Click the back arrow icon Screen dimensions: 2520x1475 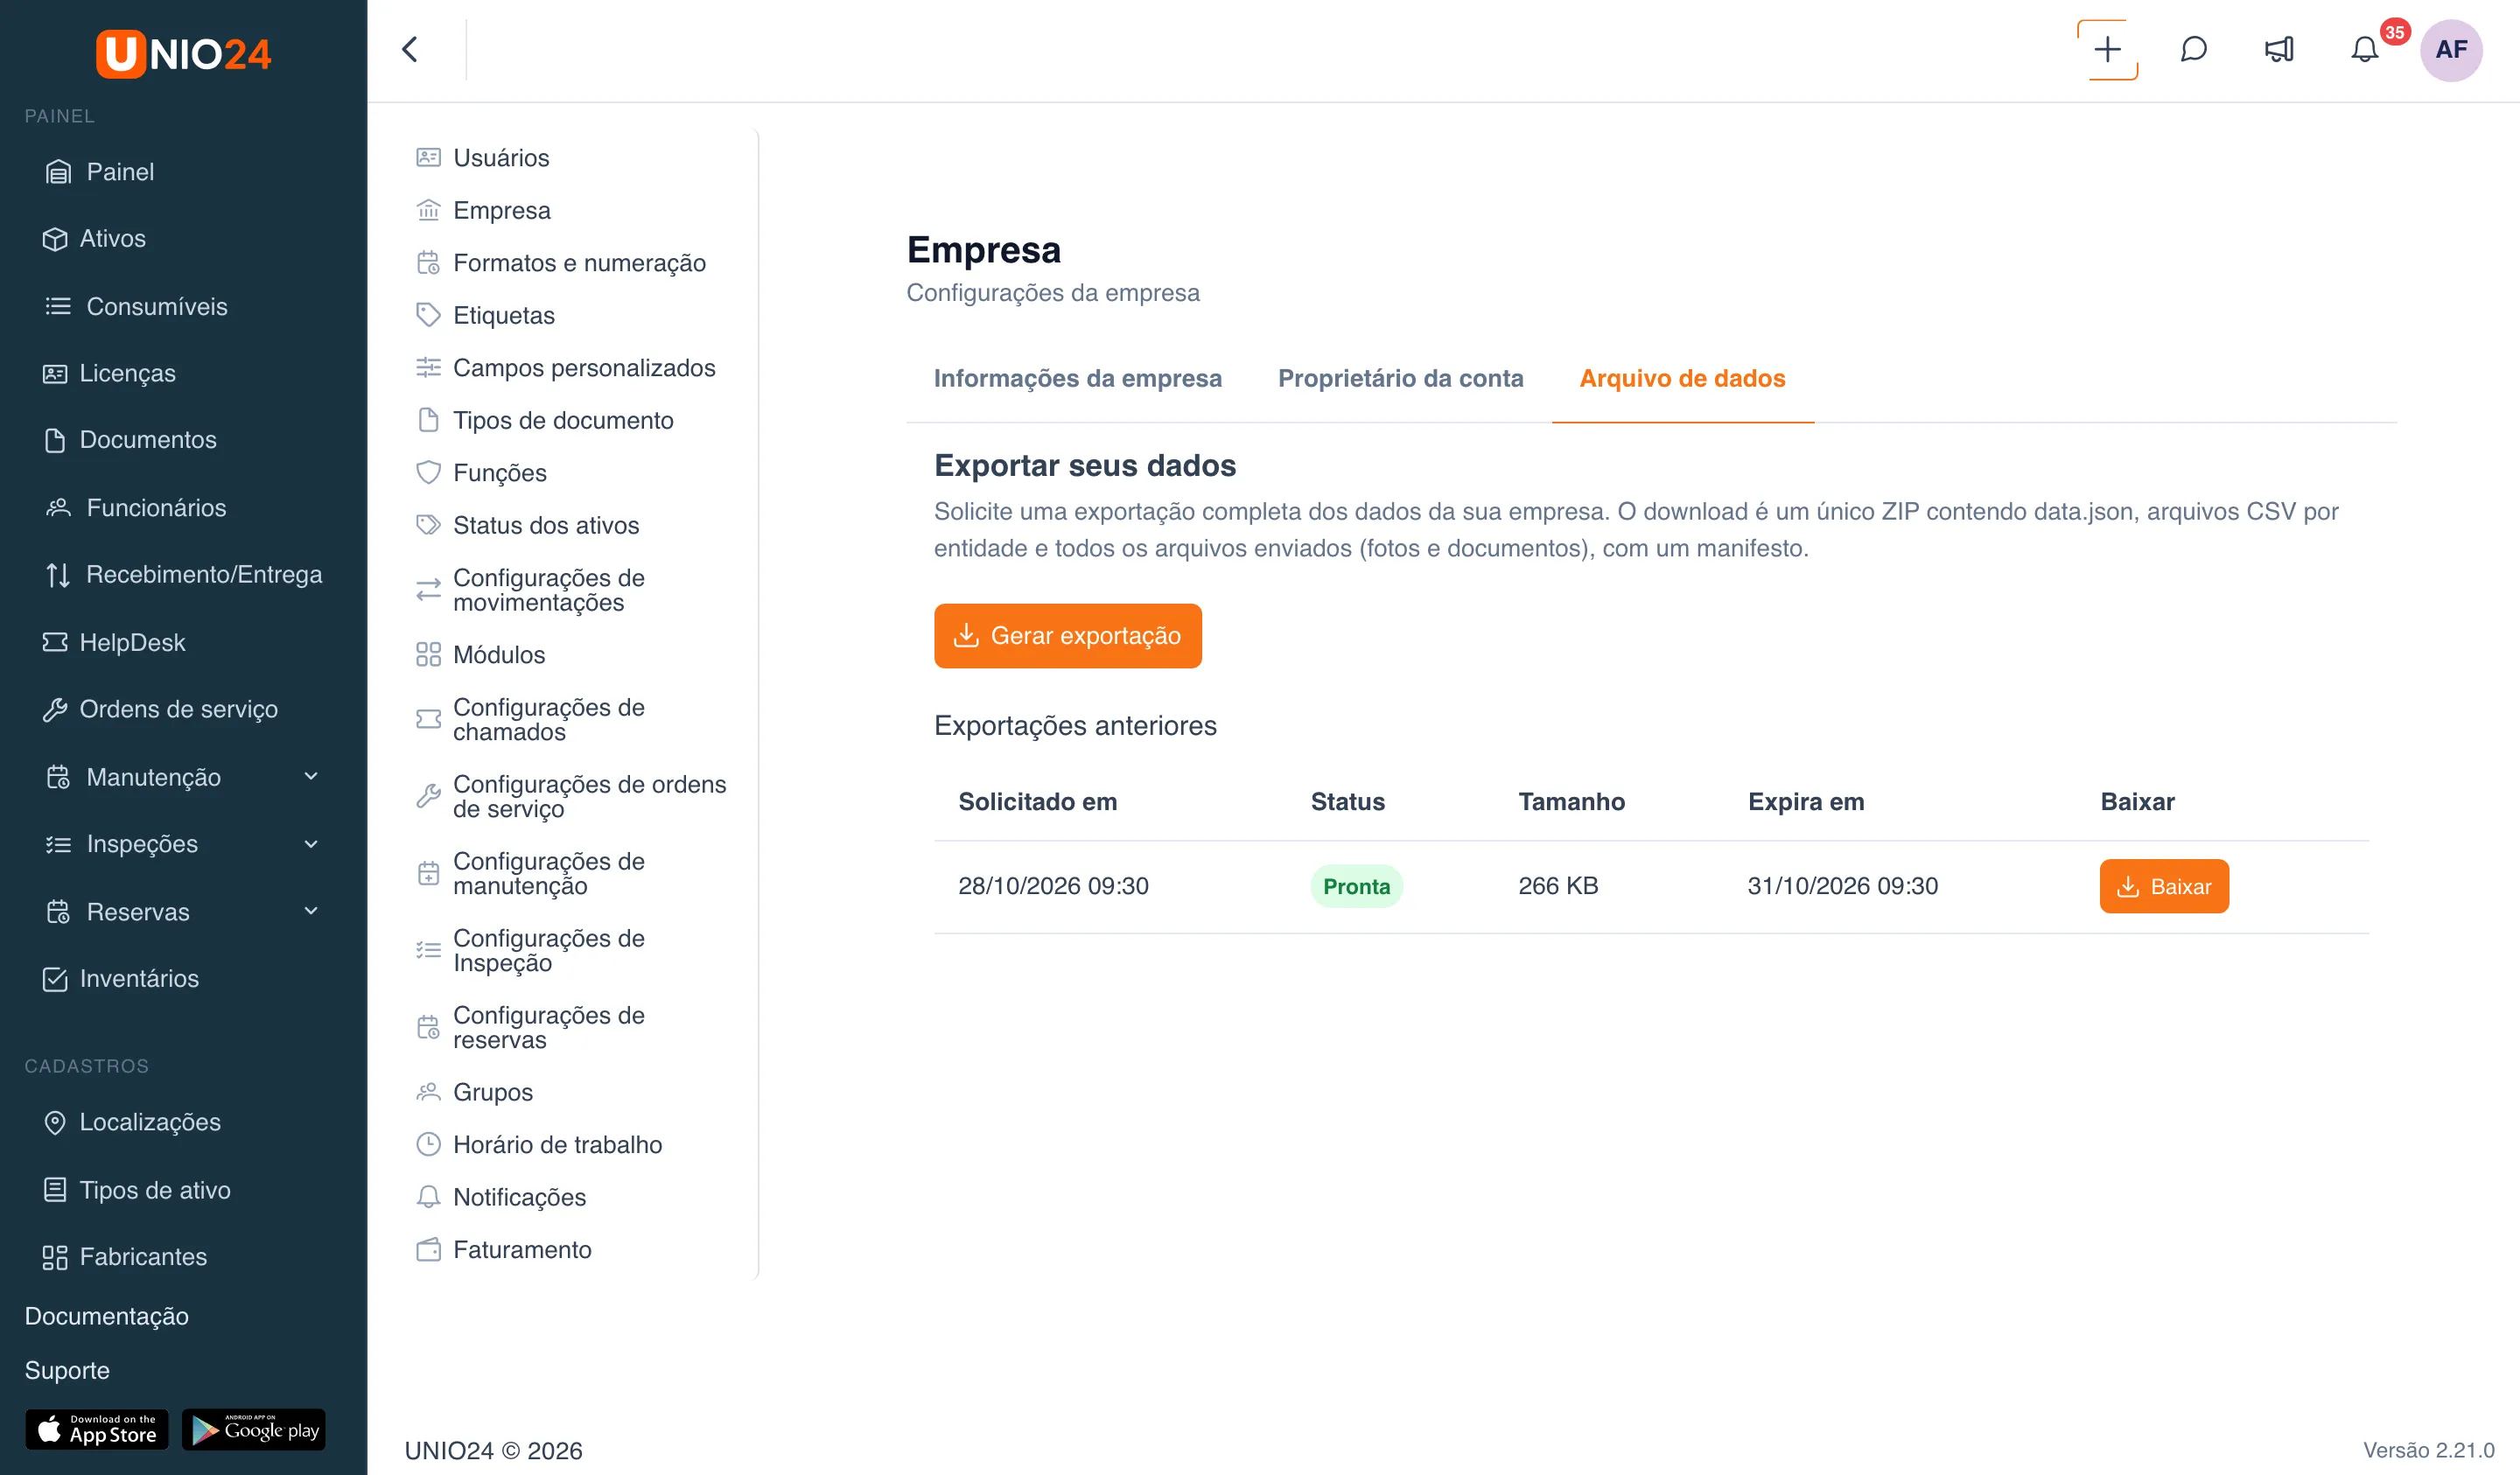click(x=410, y=49)
